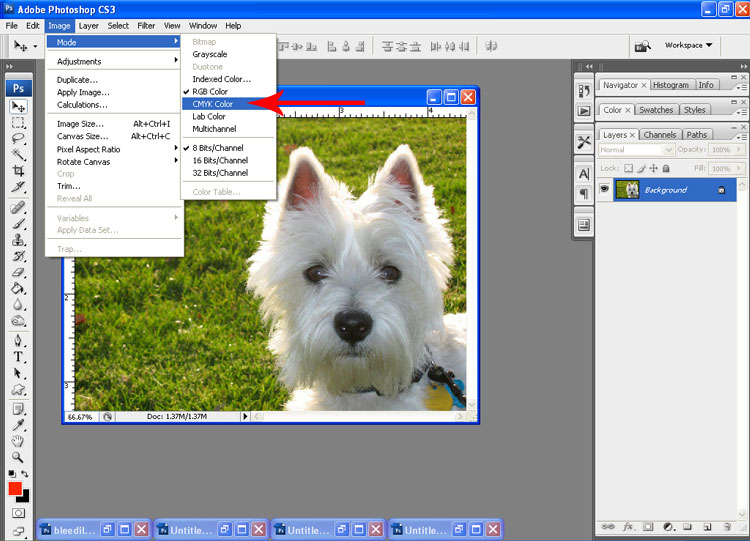Select the Path Selection tool

coord(18,373)
